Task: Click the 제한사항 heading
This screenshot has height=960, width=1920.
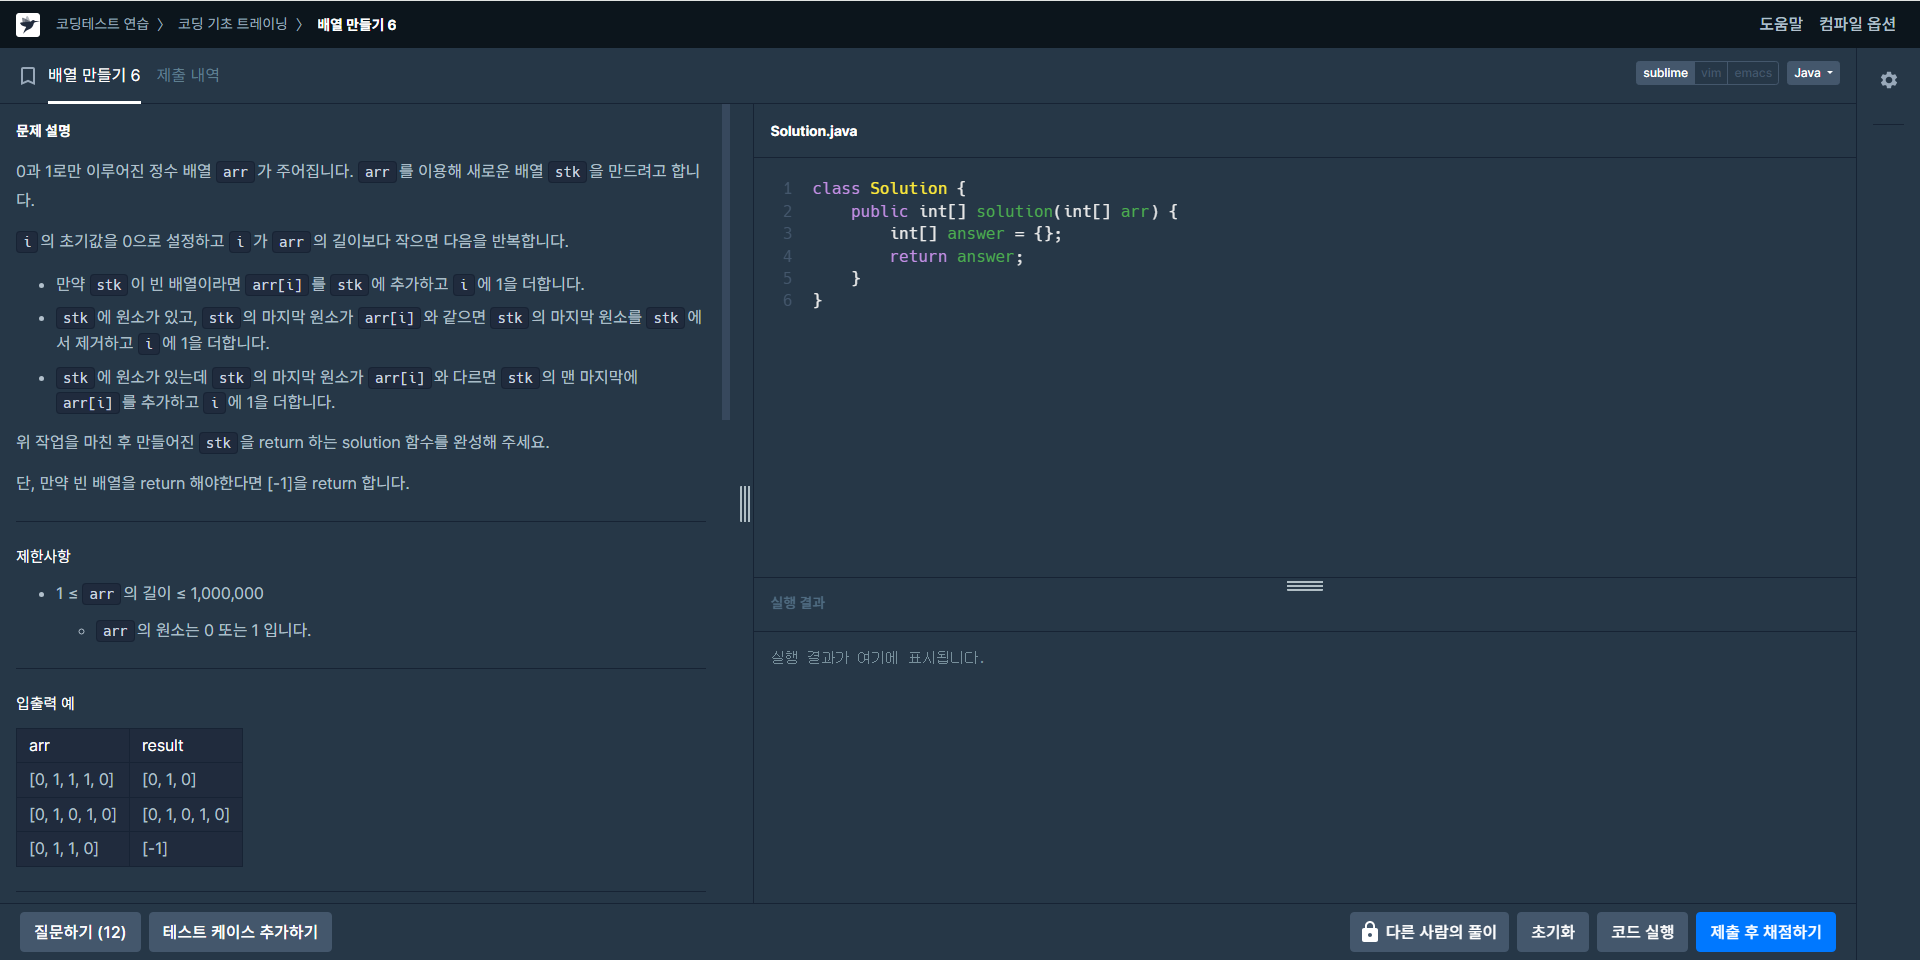Action: point(43,556)
